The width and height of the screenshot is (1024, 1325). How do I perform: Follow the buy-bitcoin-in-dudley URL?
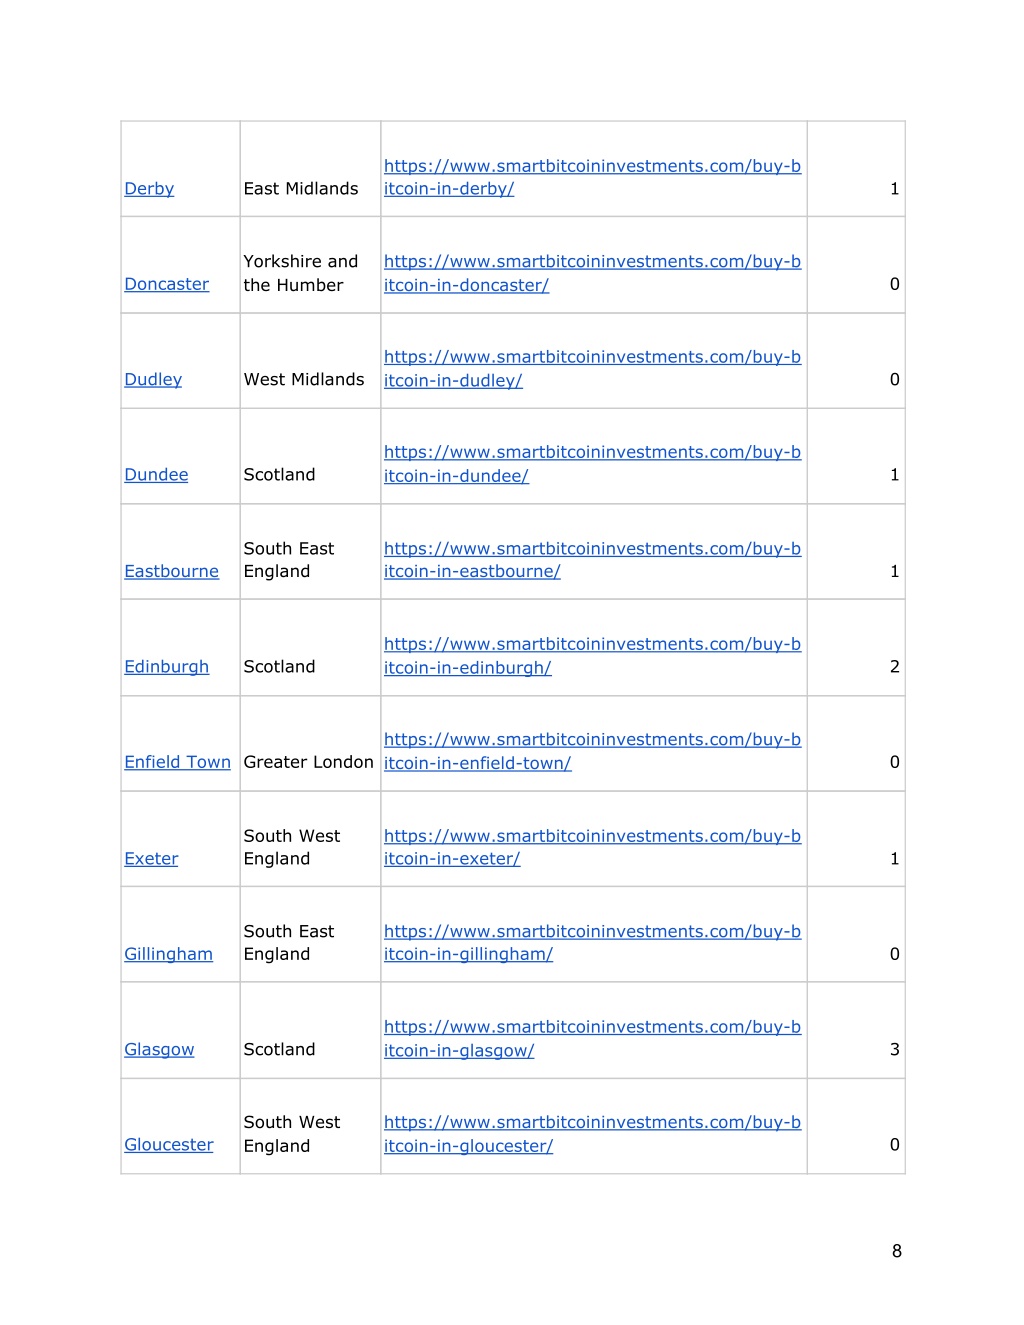592,368
